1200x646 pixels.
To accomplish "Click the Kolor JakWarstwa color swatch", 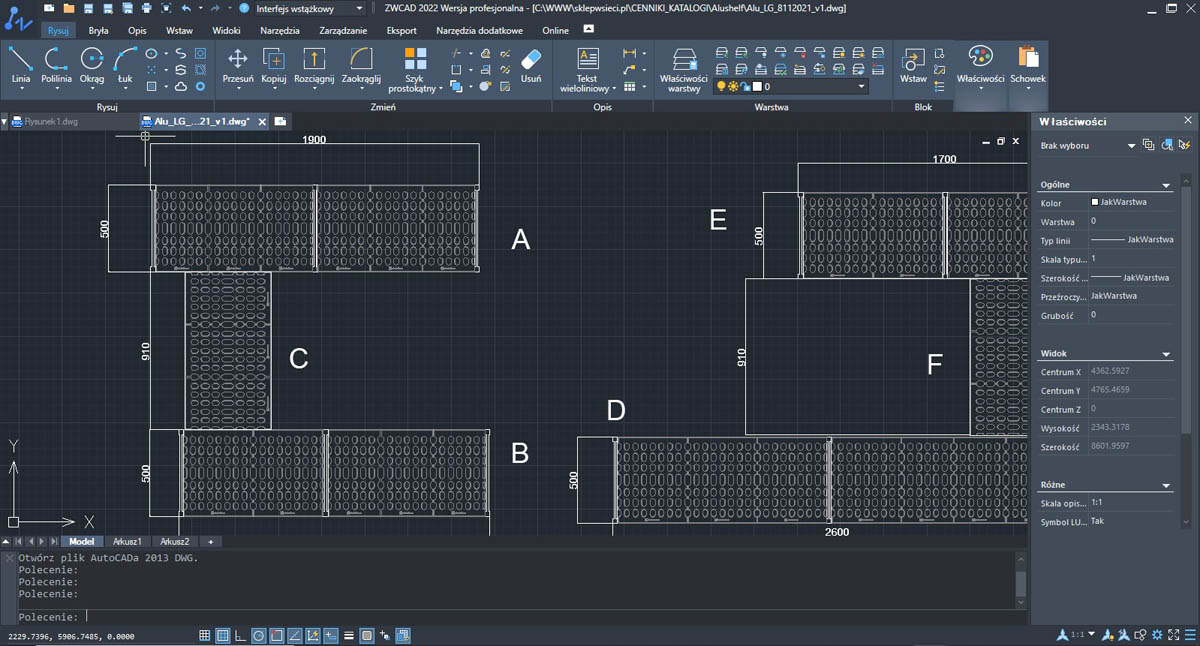I will click(x=1095, y=202).
